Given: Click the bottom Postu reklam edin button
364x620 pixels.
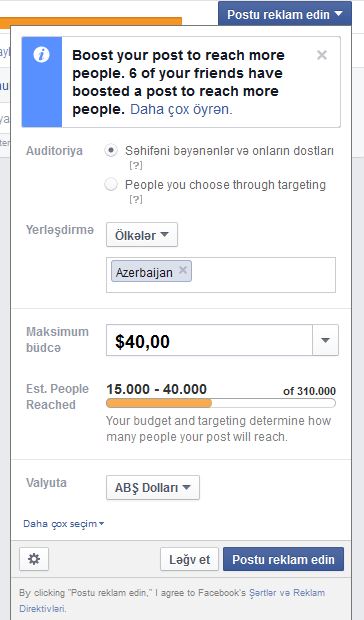Looking at the screenshot, I should [283, 559].
